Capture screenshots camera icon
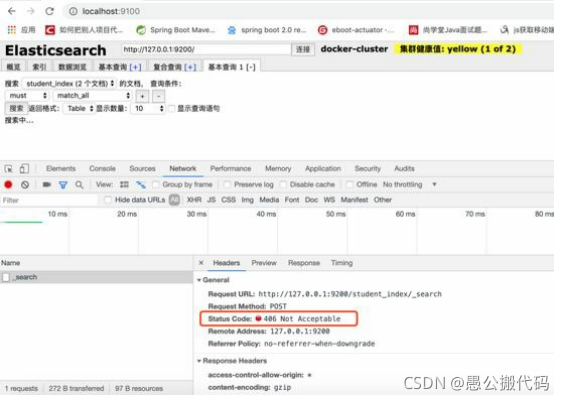 (47, 185)
